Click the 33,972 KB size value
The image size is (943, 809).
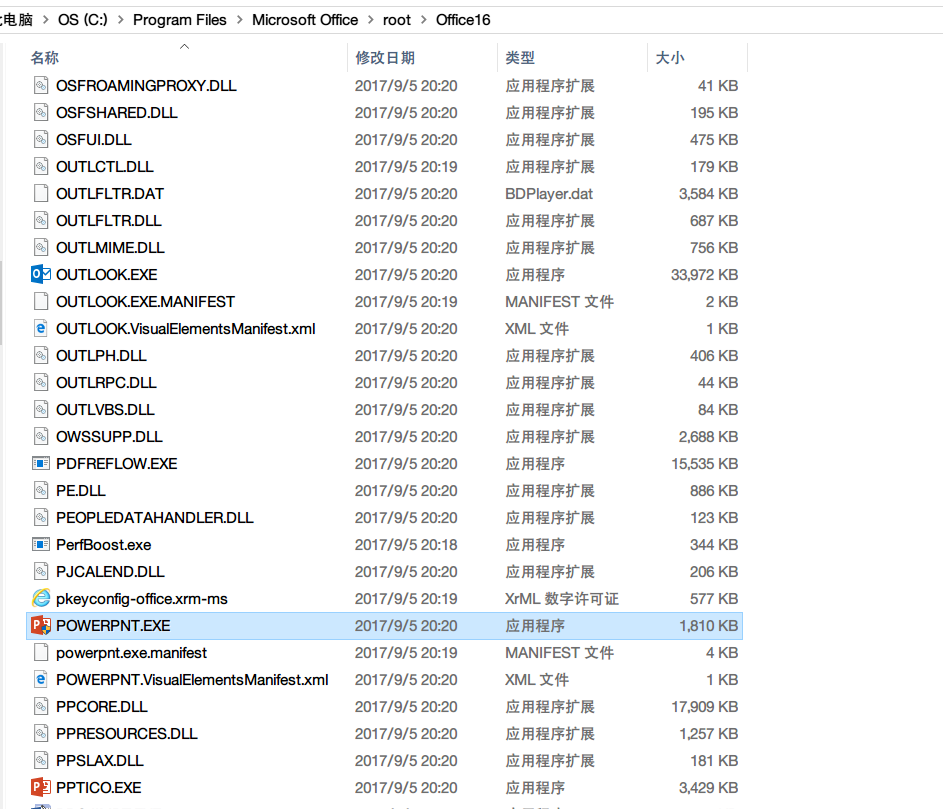click(x=704, y=274)
